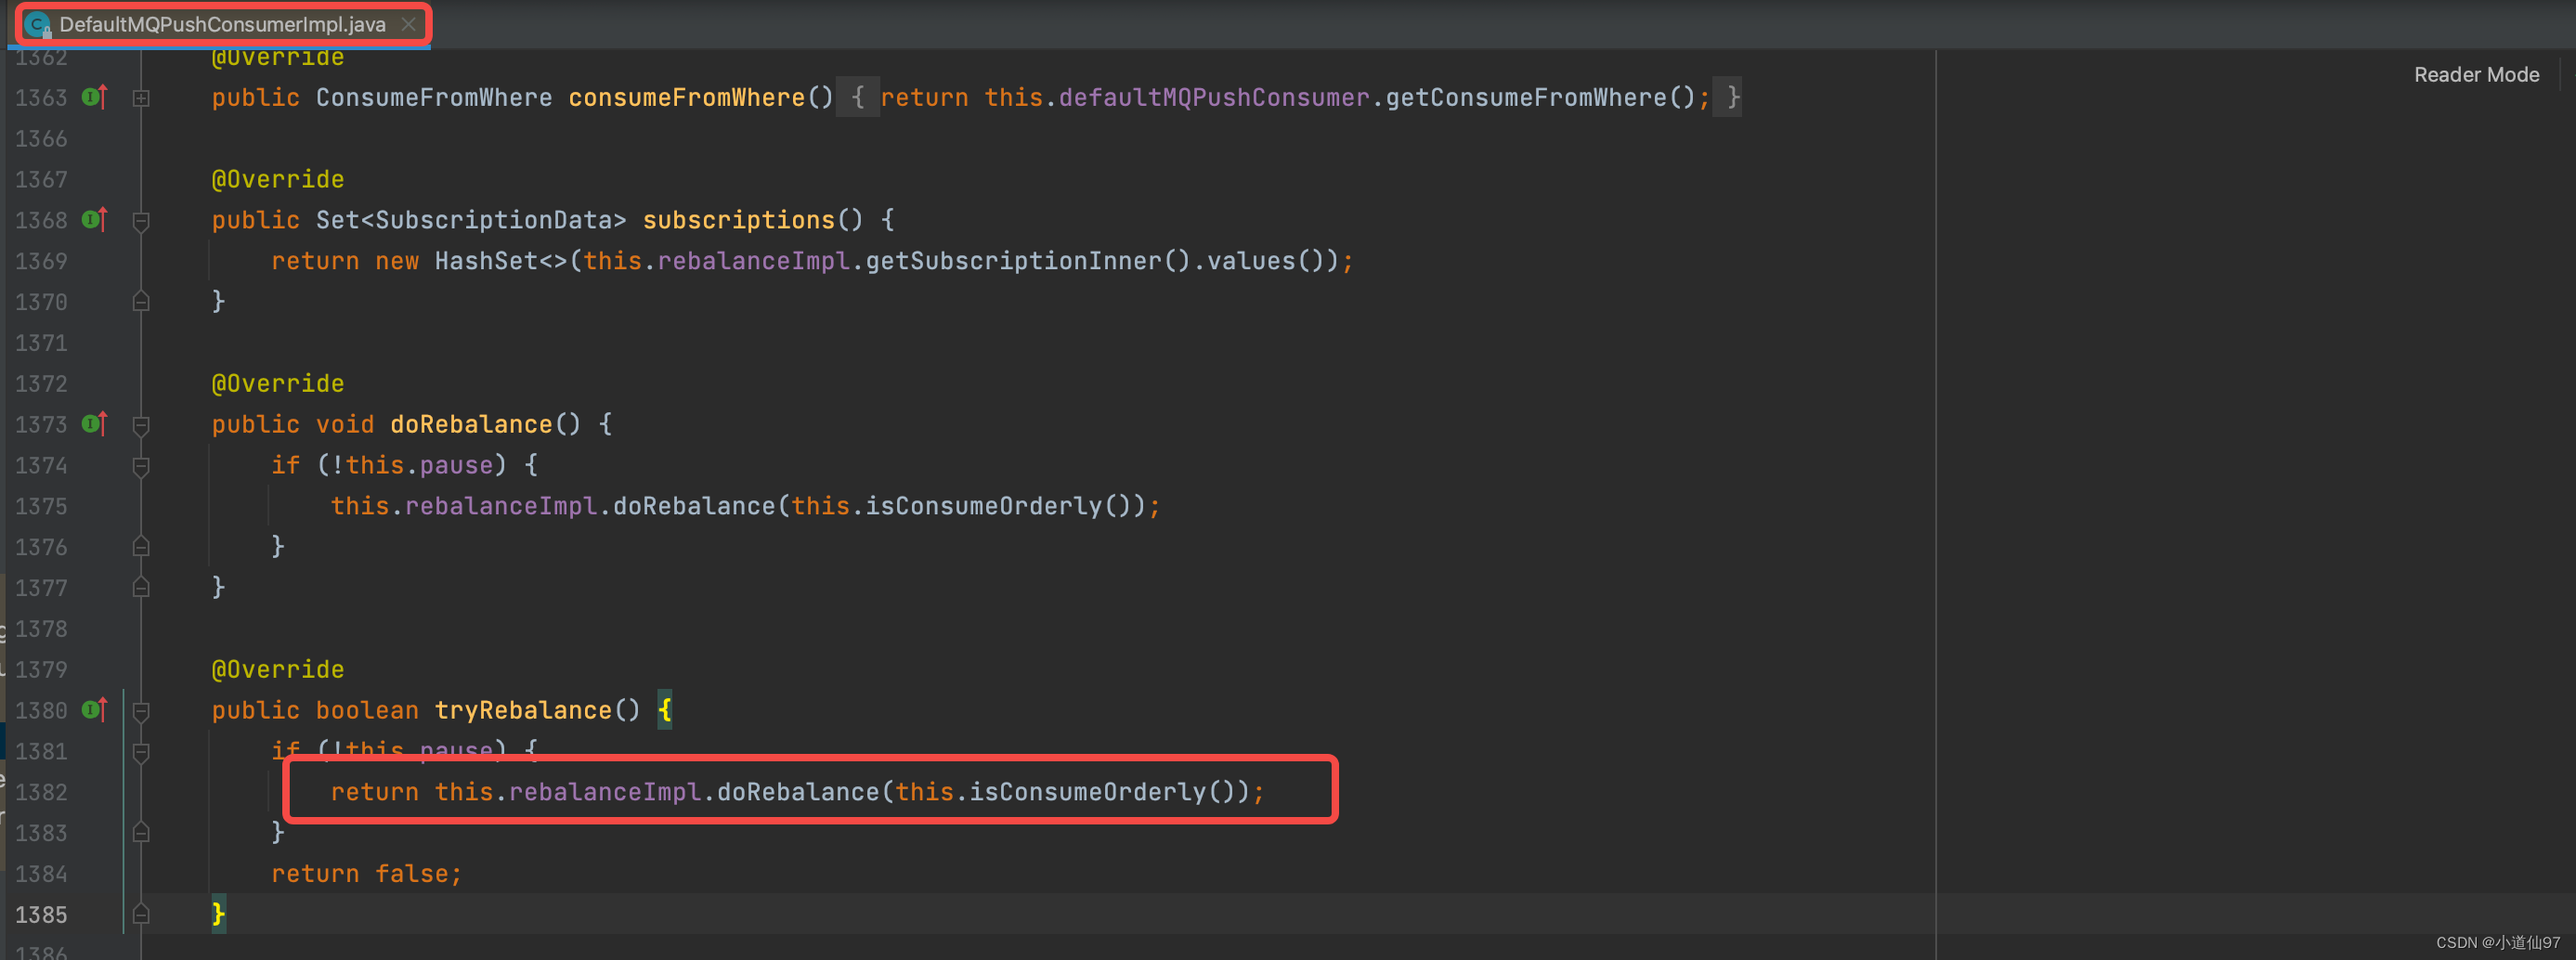This screenshot has height=960, width=2576.
Task: Collapse the fold end marker on line 1385
Action: (141, 915)
